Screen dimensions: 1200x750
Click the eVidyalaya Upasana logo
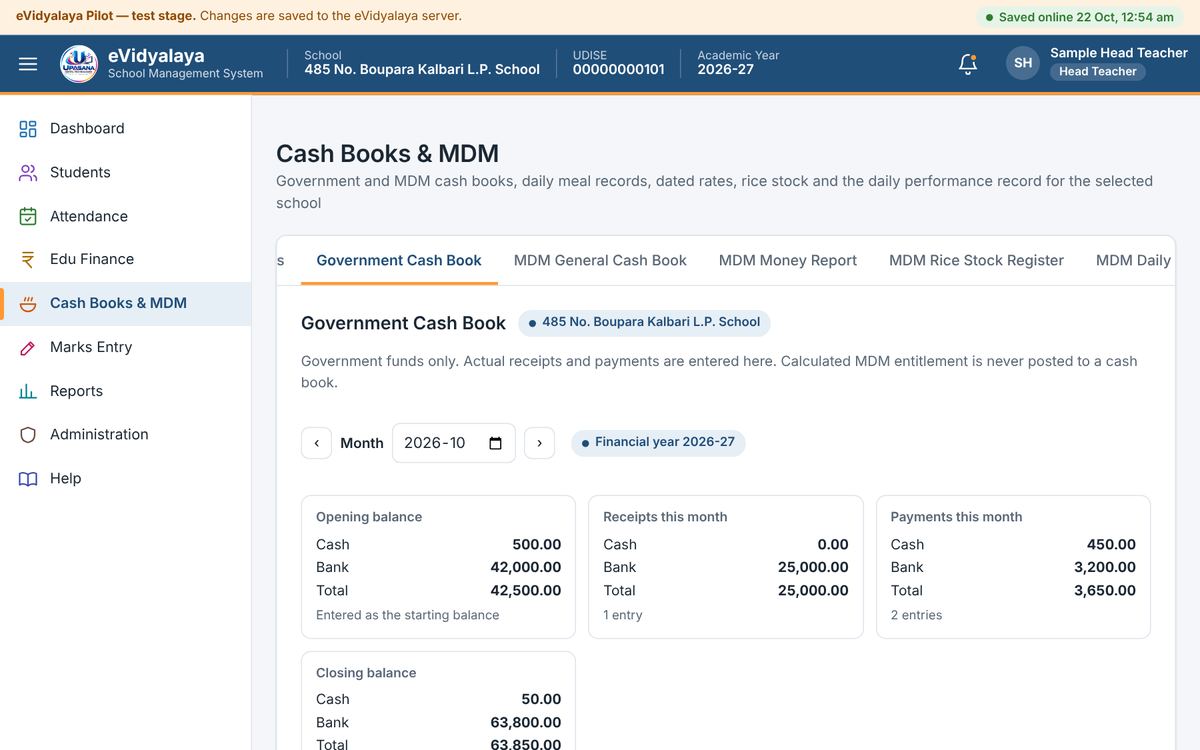79,64
